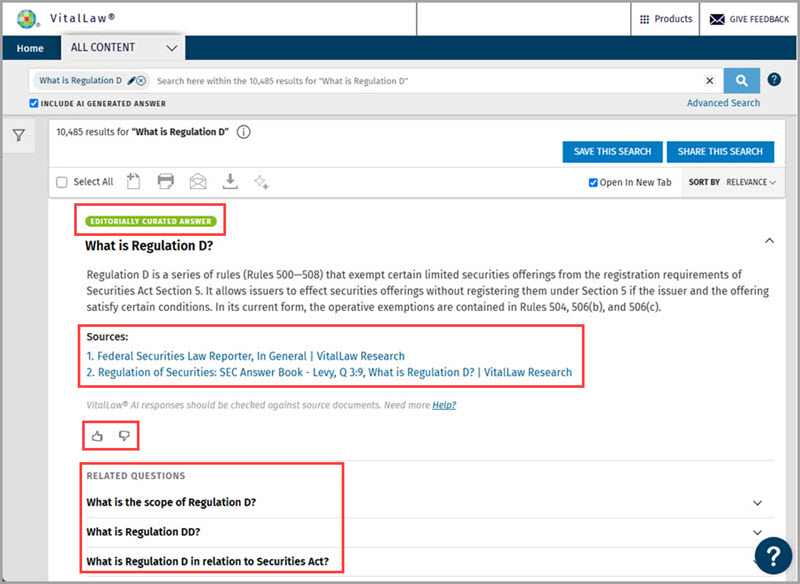Click the Editorially Curated Answer badge
Screen dimensions: 800x584
tap(151, 221)
